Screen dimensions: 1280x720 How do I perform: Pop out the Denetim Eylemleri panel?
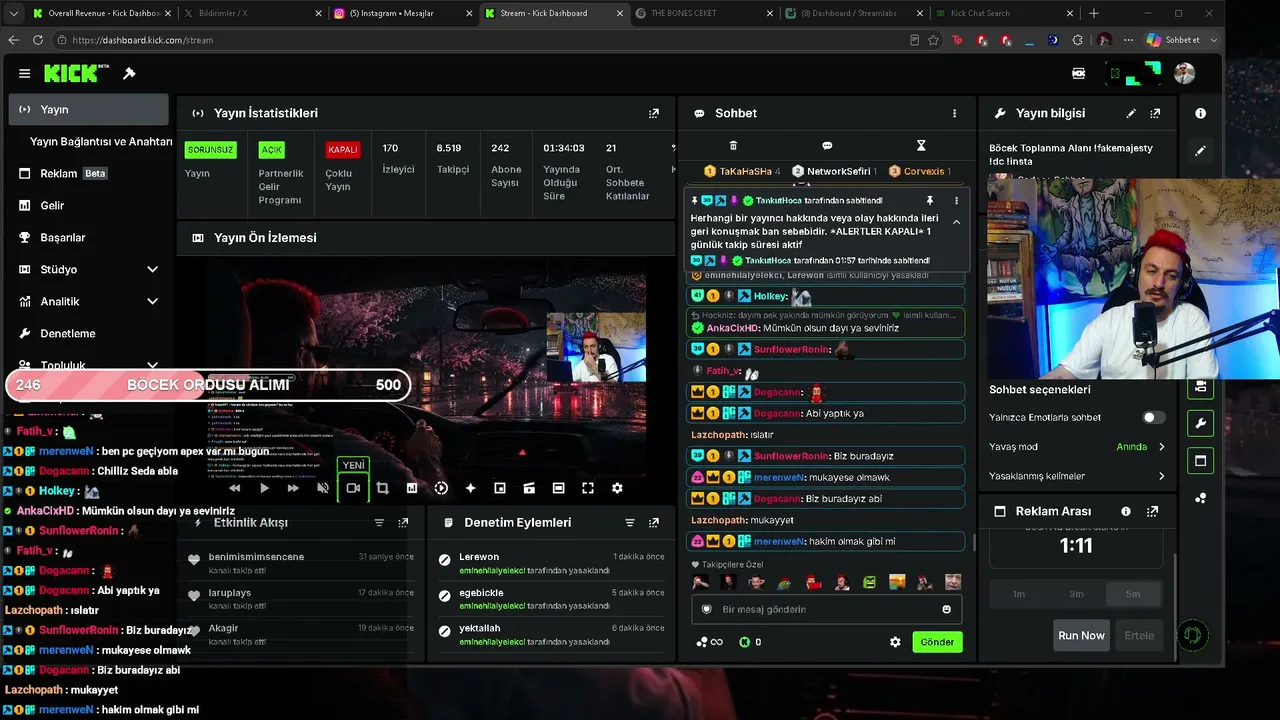click(x=654, y=523)
